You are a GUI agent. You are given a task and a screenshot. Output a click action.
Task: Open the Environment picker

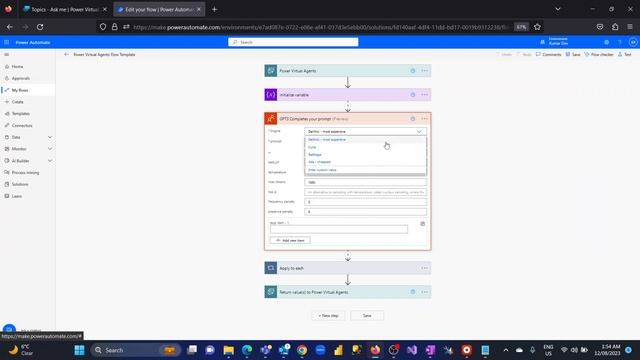click(554, 42)
